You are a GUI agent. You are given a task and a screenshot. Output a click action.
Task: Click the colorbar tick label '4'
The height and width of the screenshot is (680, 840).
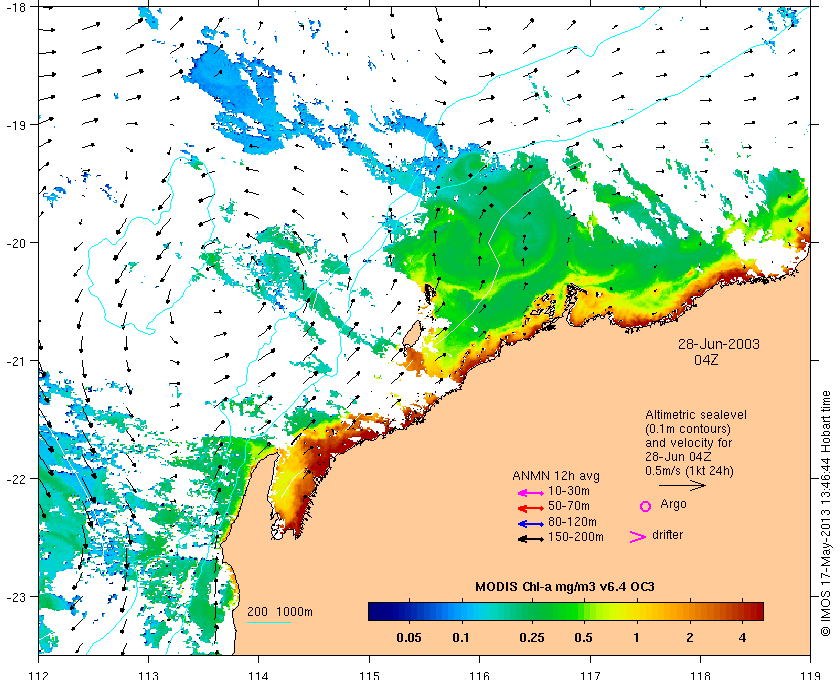(x=742, y=638)
